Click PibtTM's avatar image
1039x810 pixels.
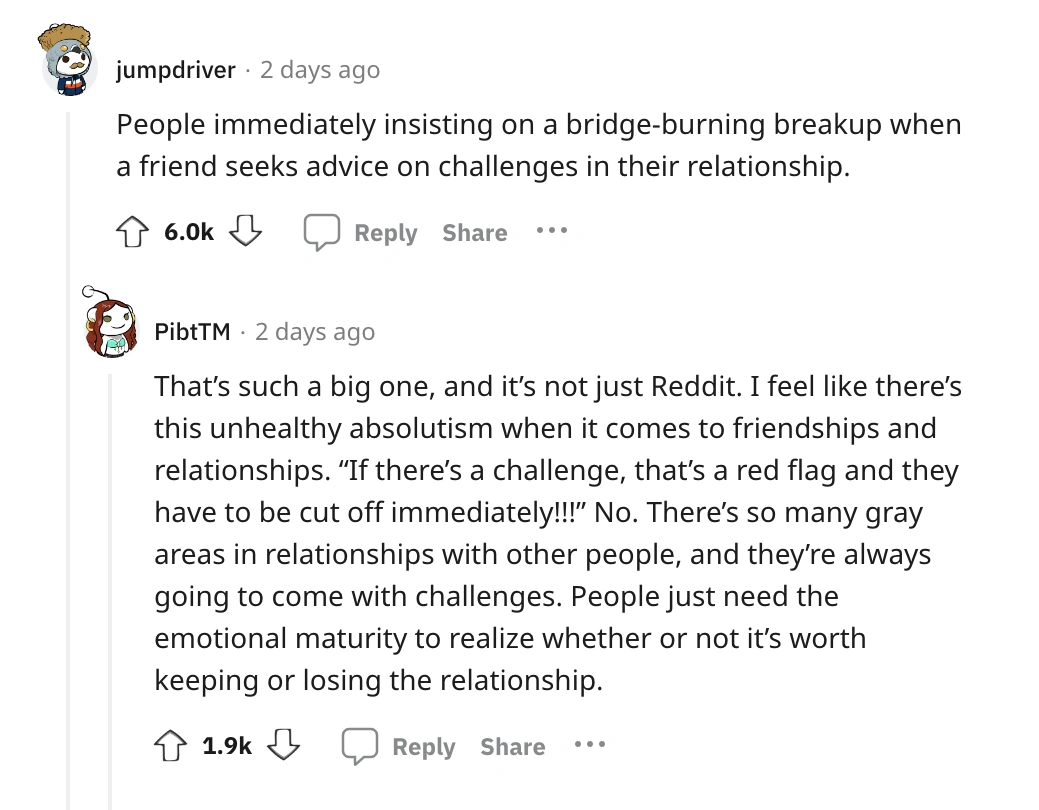click(x=108, y=326)
